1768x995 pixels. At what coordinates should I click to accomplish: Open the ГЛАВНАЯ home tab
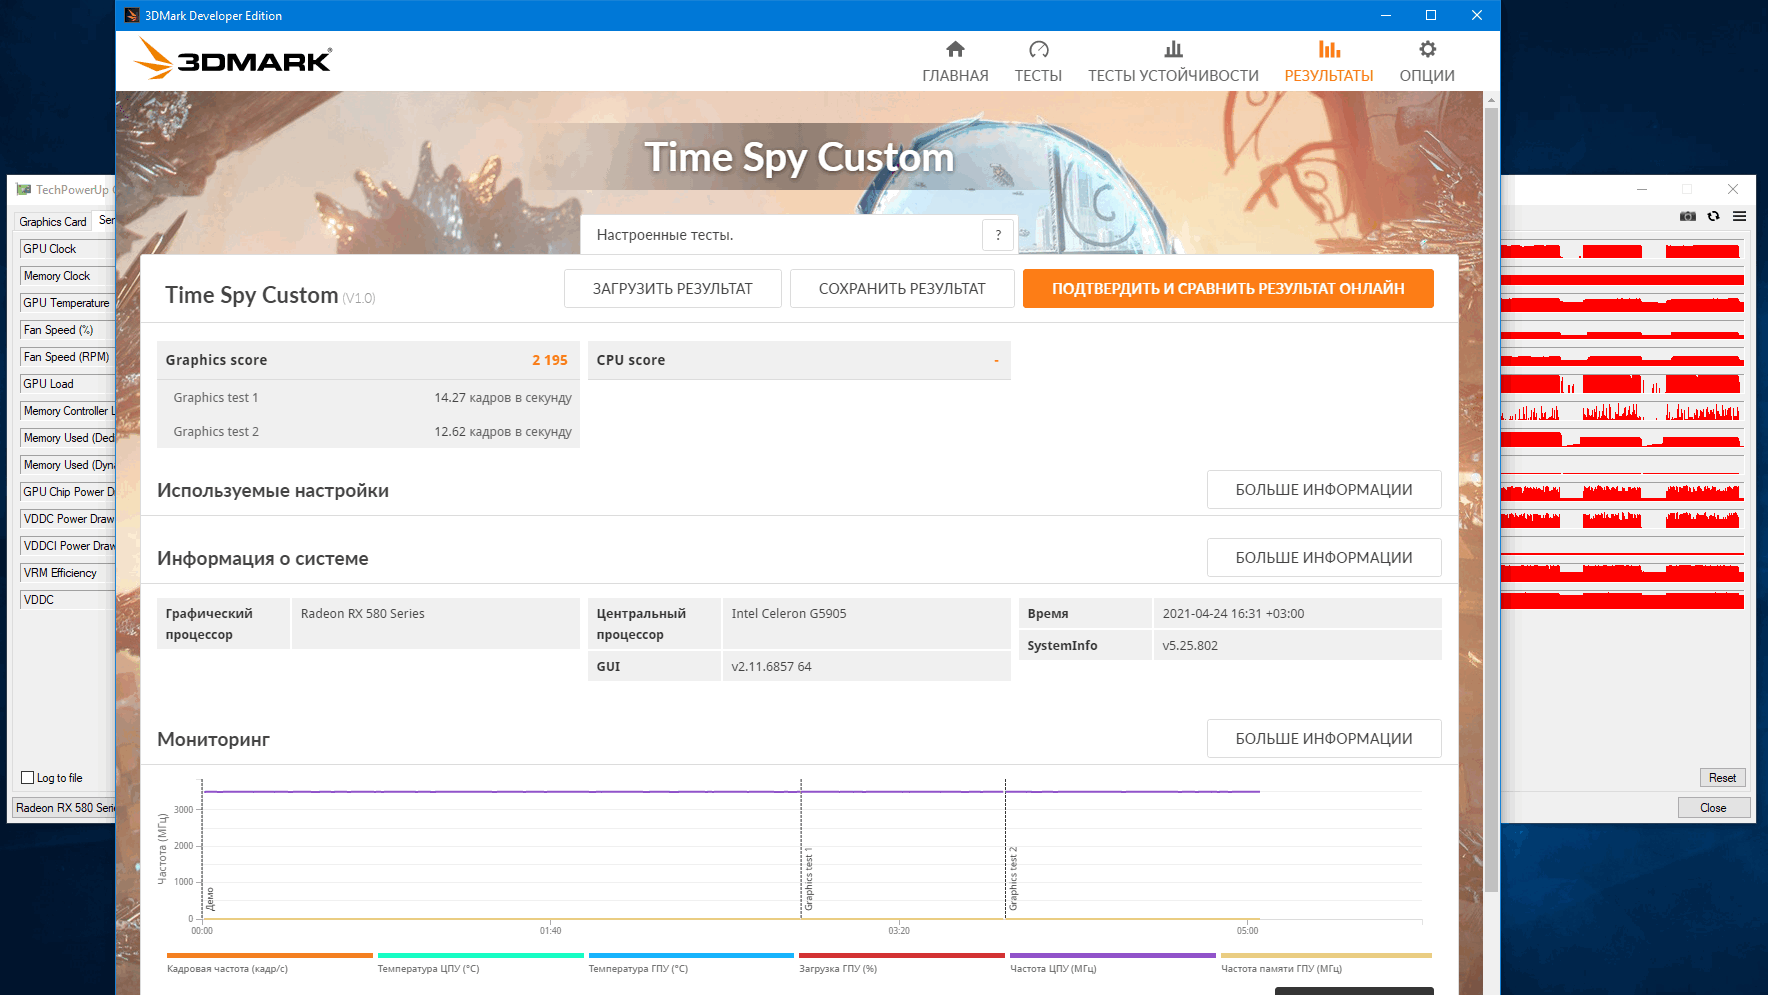tap(955, 62)
